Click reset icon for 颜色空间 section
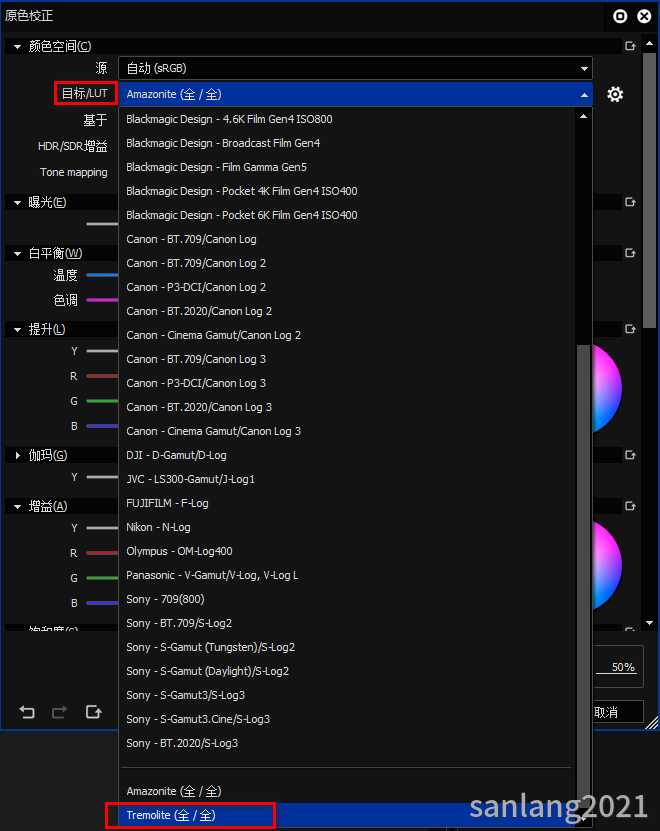The image size is (660, 831). pyautogui.click(x=630, y=46)
